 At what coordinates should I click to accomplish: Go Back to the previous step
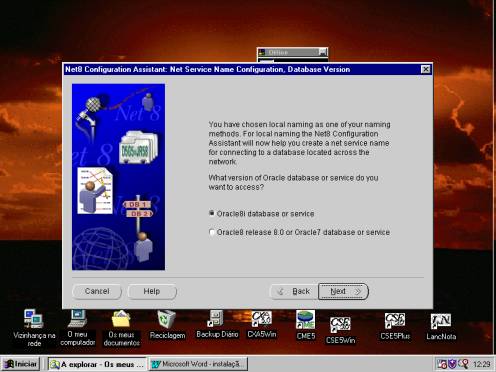294,291
